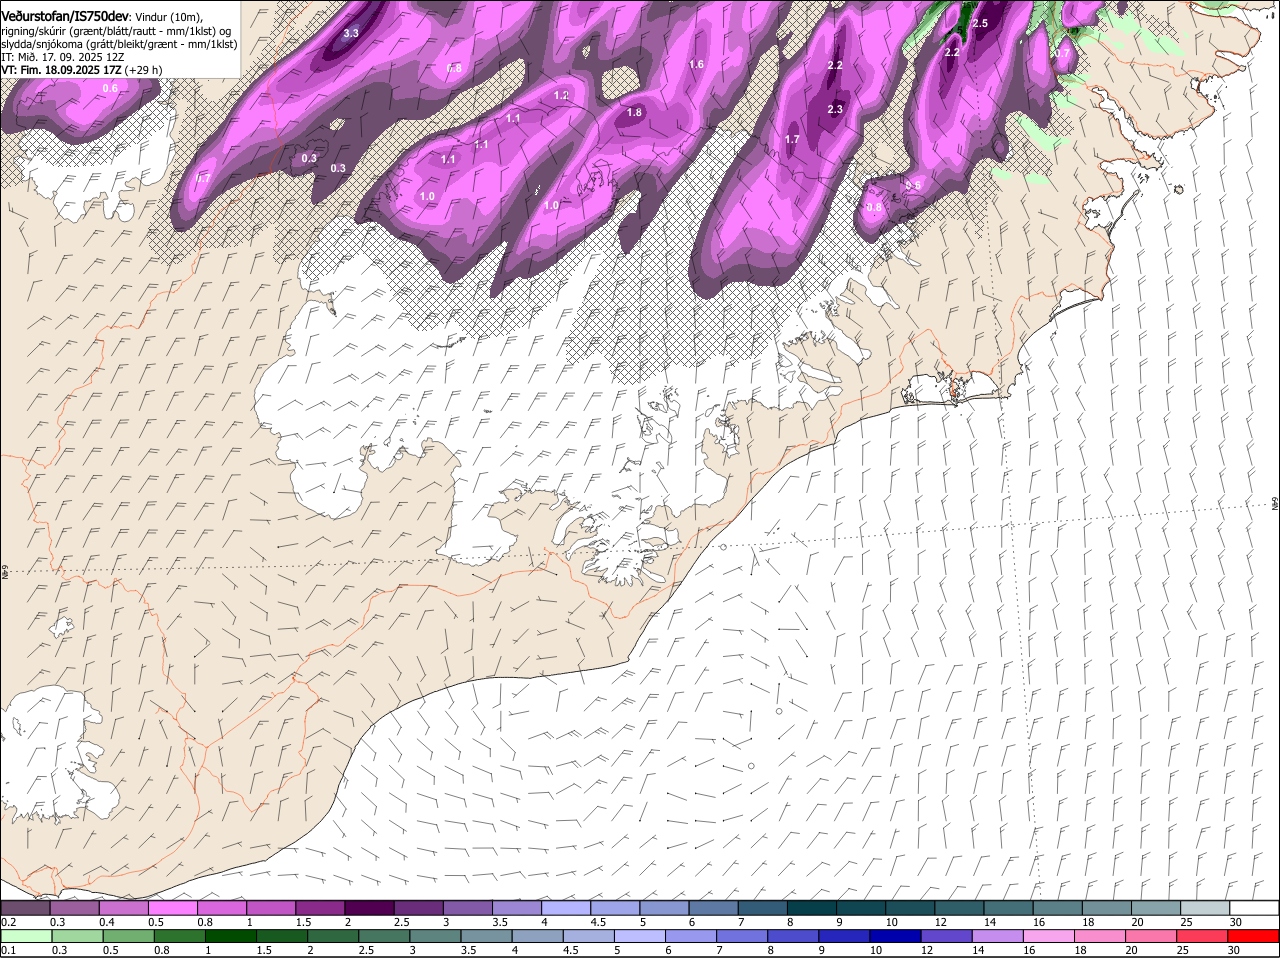Click the 'VT: Fim. 18.09.2025 17Z (+29 h)' line
The image size is (1280, 958).
pos(82,70)
